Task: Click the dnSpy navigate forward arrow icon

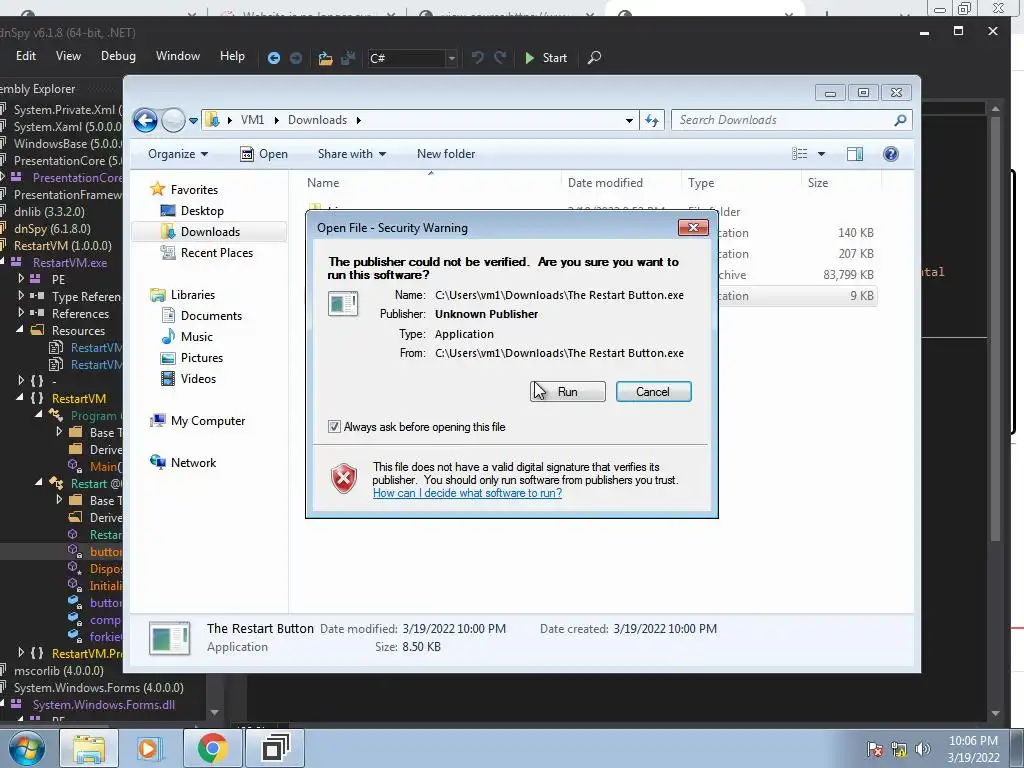Action: (x=296, y=58)
